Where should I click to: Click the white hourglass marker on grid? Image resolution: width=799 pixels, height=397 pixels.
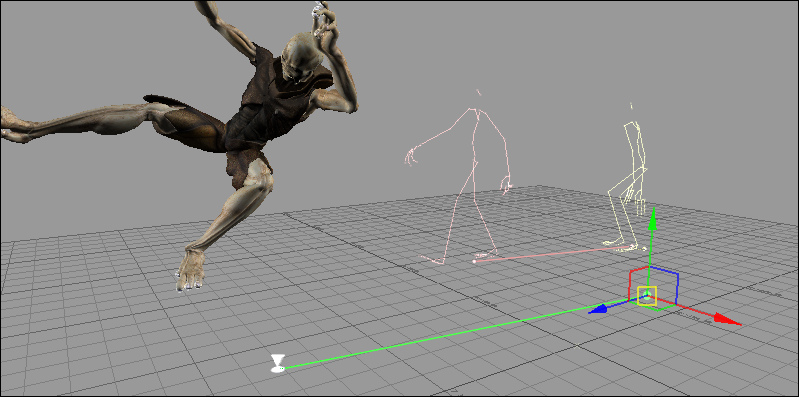pyautogui.click(x=278, y=363)
